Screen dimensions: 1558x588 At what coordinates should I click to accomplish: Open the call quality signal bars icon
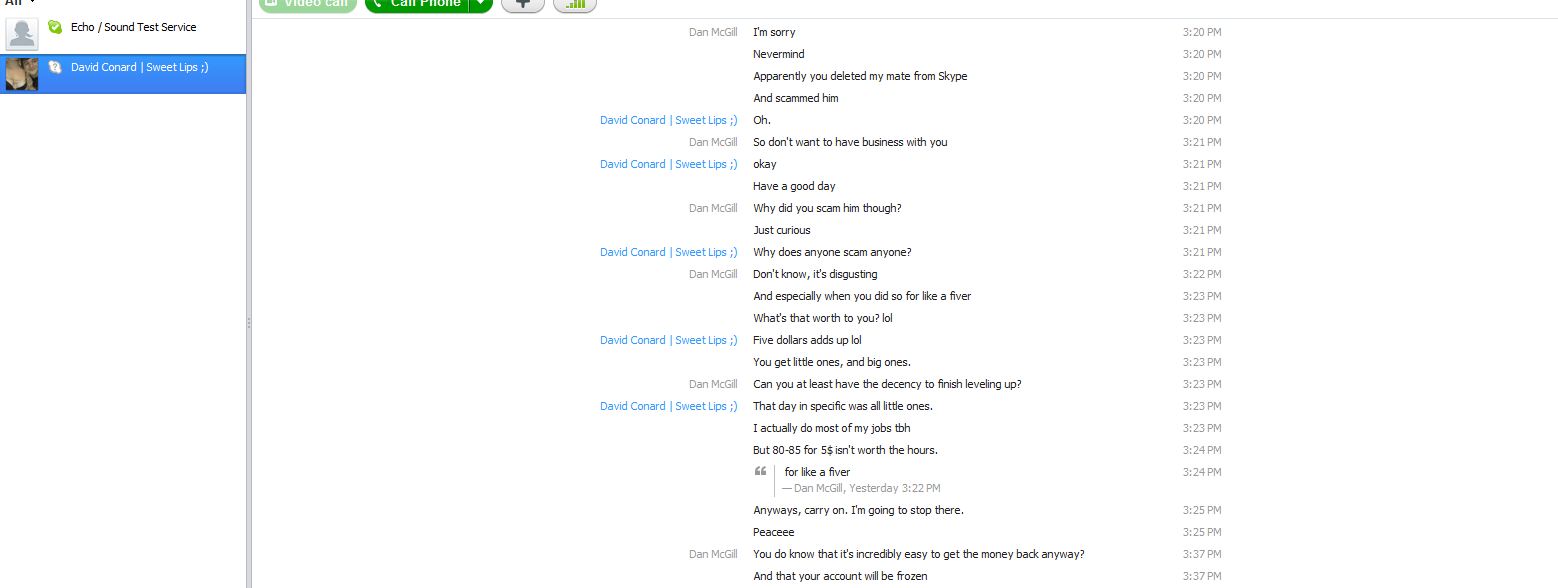tap(575, 4)
